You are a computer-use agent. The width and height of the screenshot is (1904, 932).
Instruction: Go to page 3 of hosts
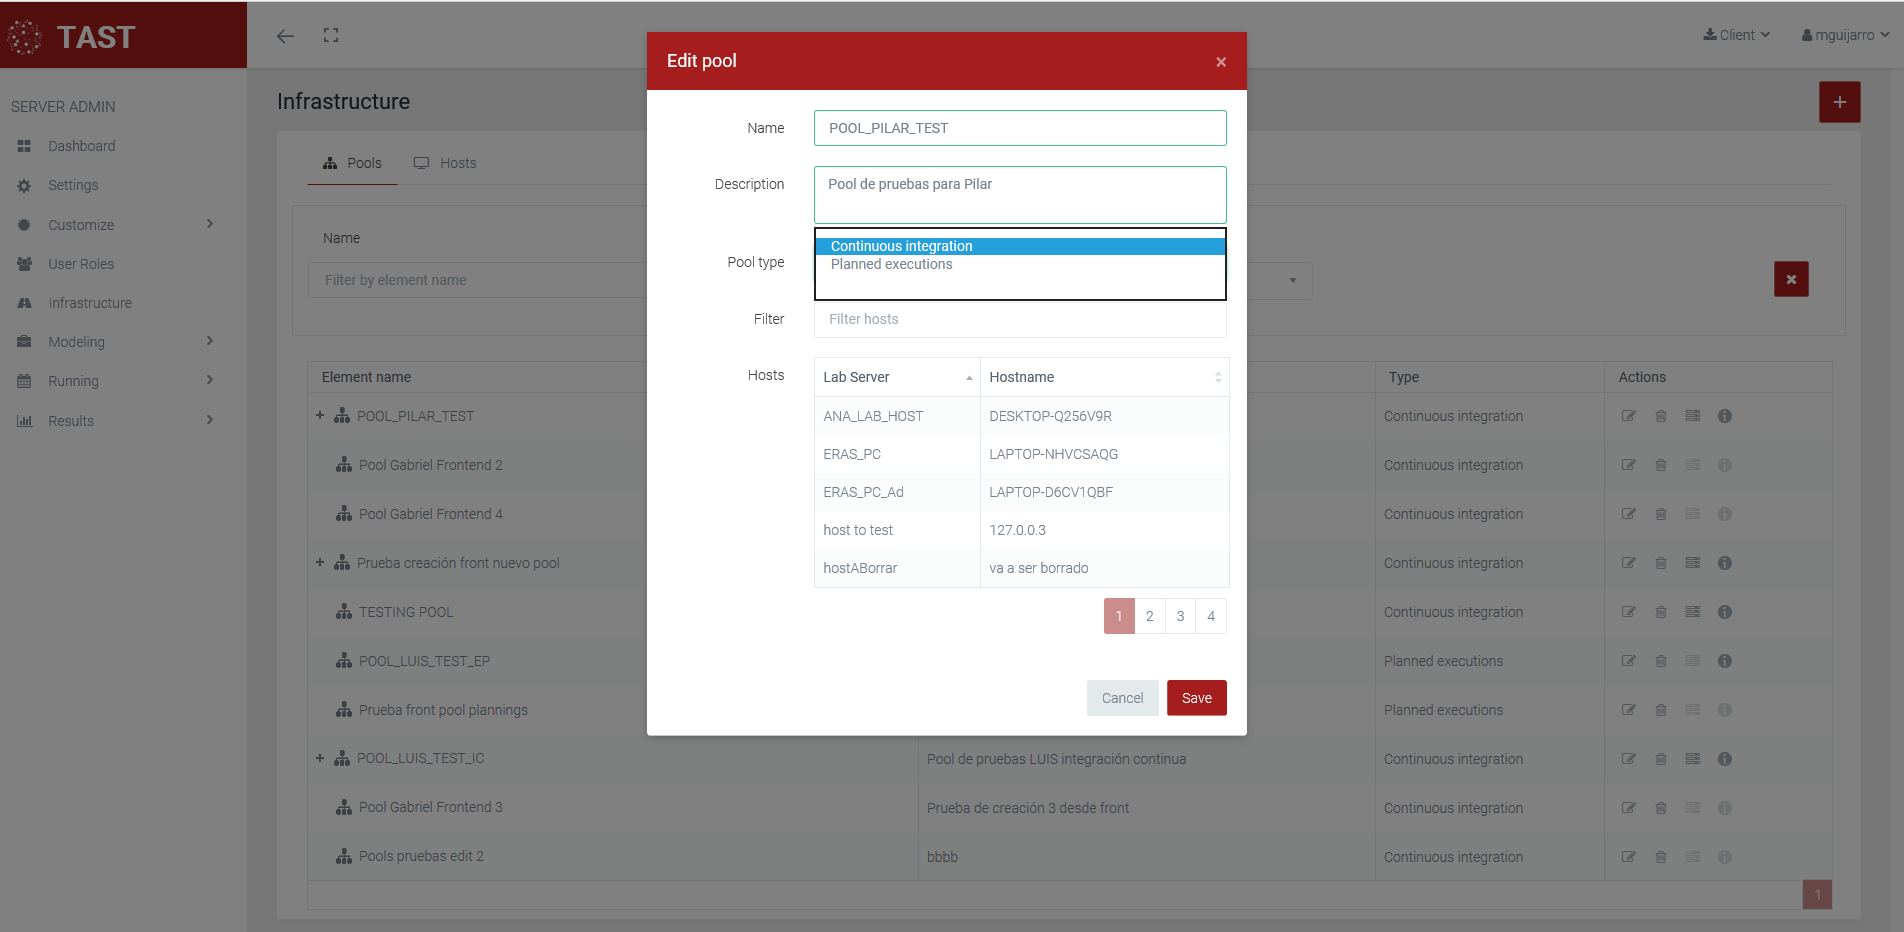tap(1180, 616)
